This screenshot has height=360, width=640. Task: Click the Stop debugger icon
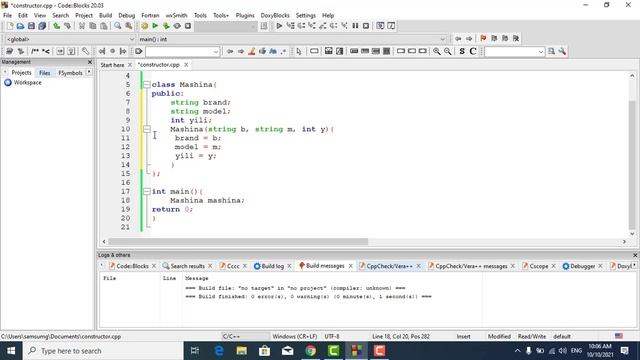click(x=366, y=26)
